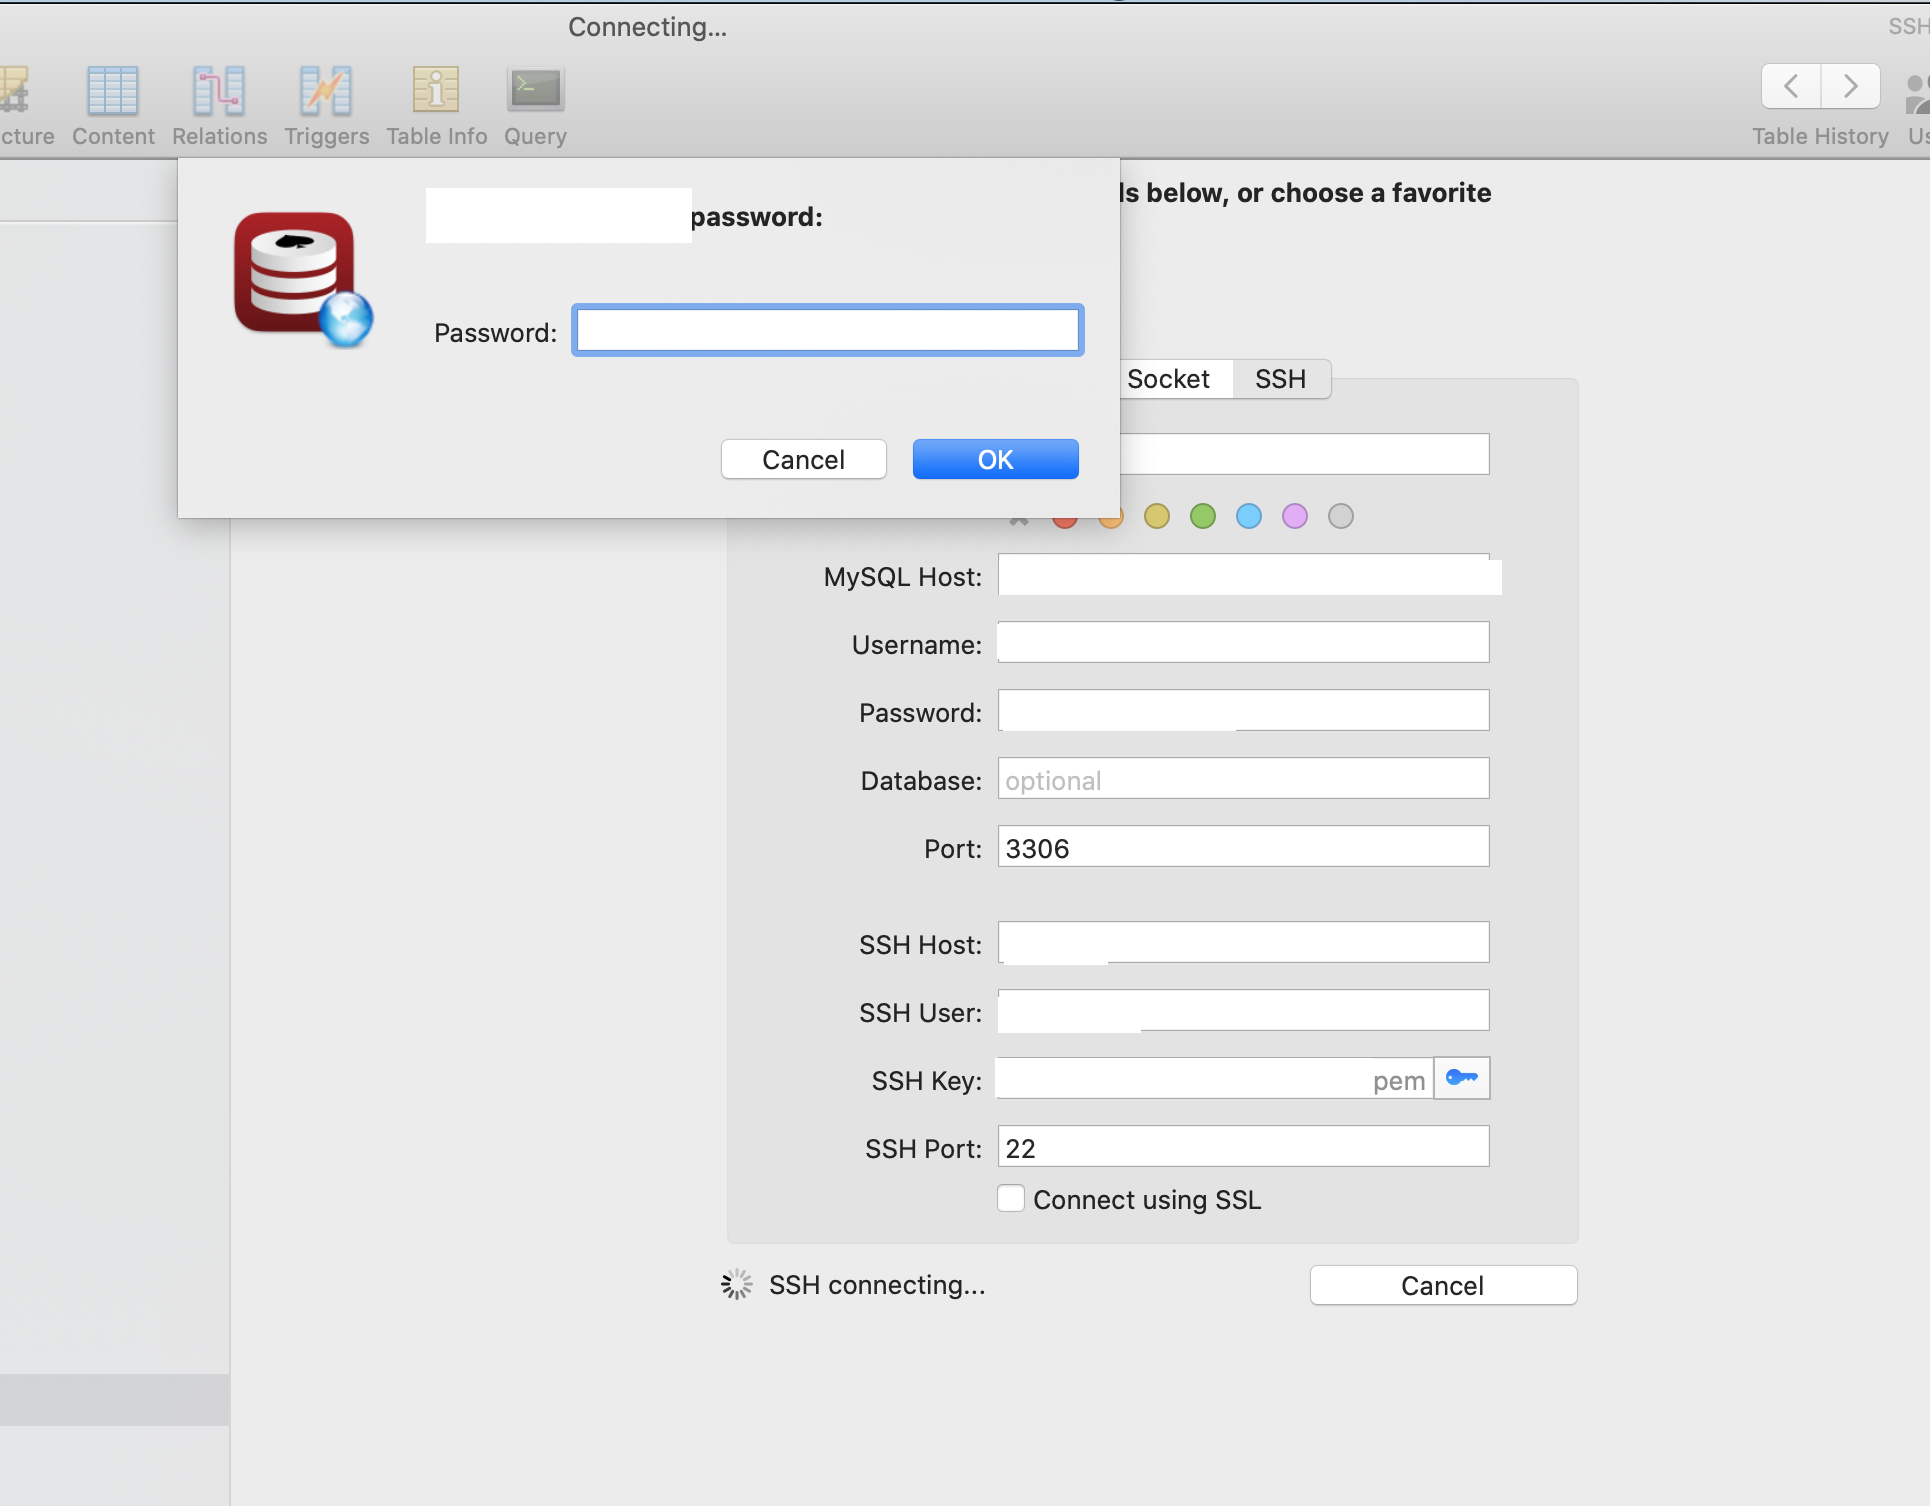Click the SSH Key path field
Screen dimensions: 1930x1506
click(x=1215, y=1078)
